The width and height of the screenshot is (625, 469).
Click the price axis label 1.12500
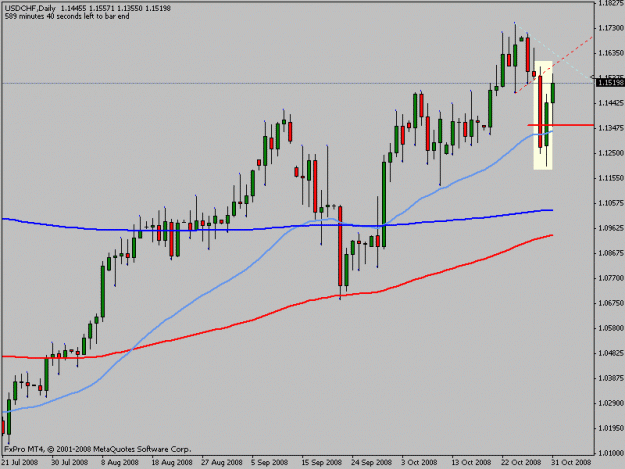pos(611,153)
